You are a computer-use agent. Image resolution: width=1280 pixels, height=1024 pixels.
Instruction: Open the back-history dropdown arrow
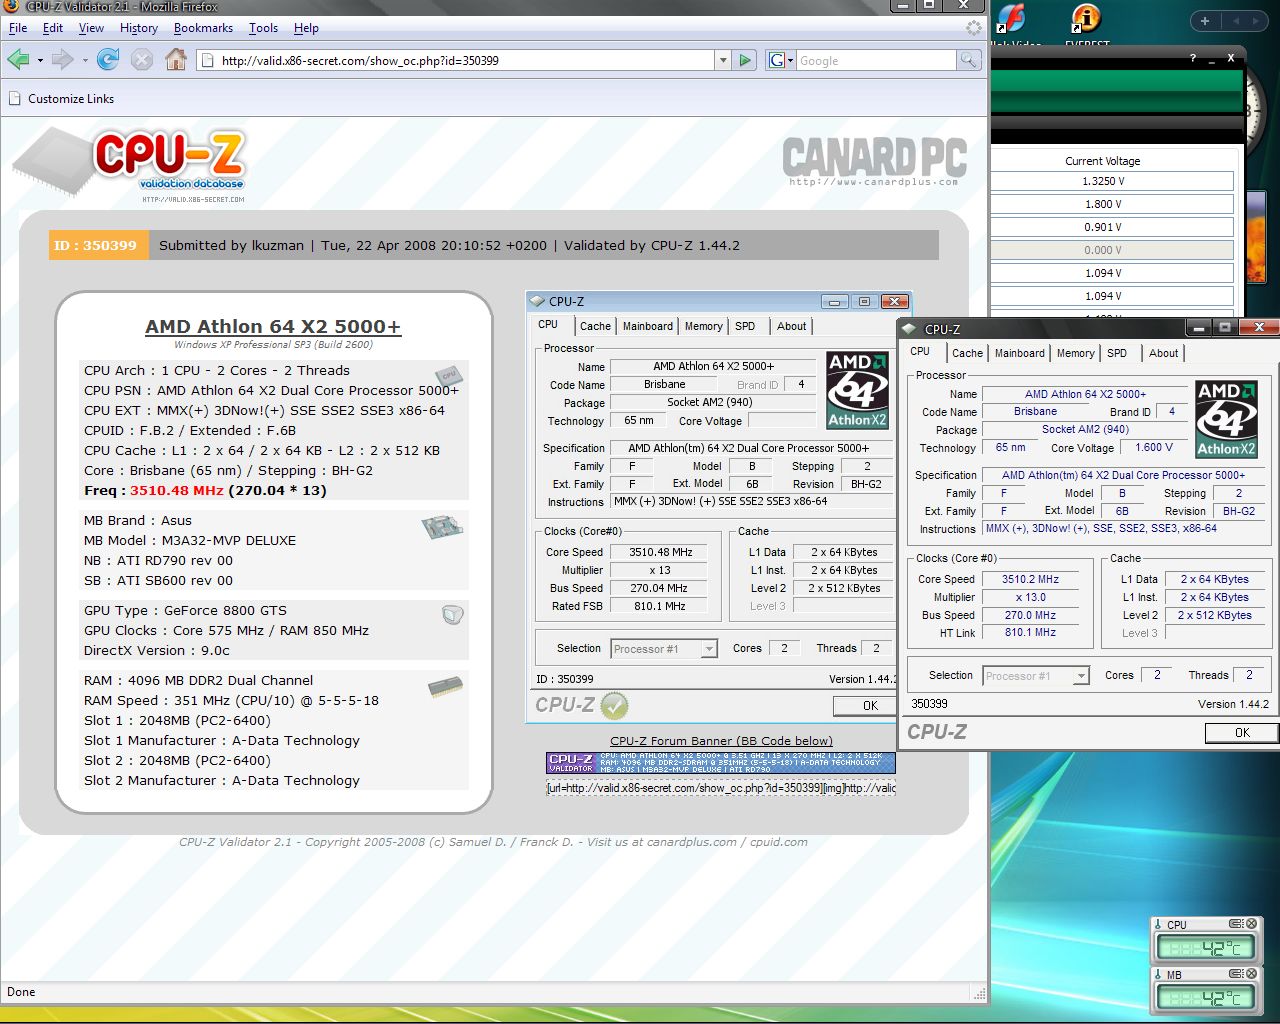tap(40, 61)
